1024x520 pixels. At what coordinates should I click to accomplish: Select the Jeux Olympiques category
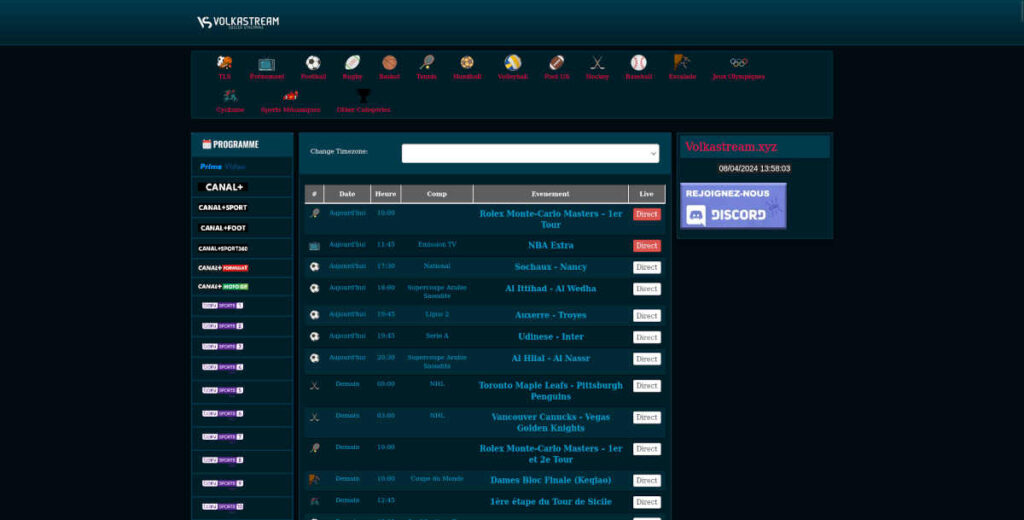coord(739,63)
